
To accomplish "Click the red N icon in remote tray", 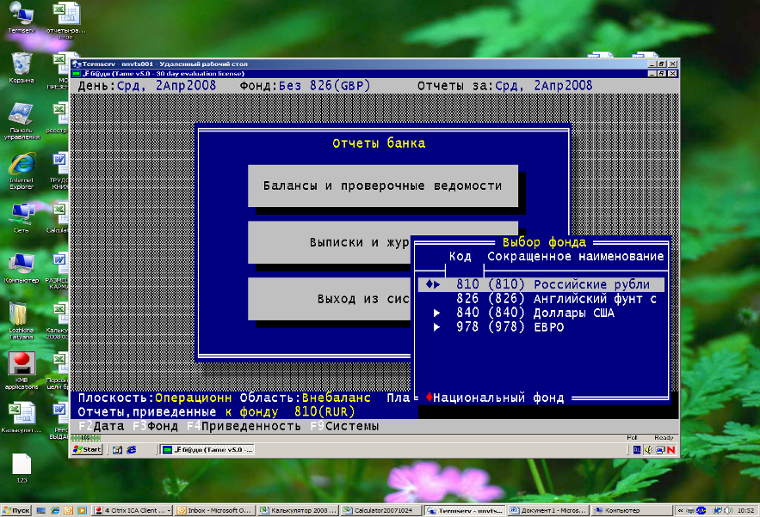I will pos(671,449).
